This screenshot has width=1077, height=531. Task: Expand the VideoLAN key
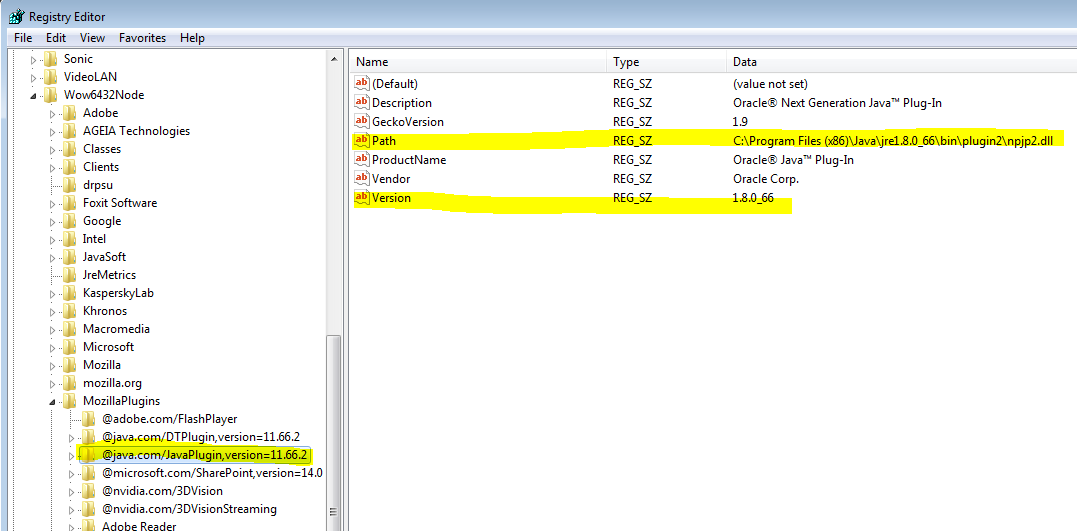(34, 78)
